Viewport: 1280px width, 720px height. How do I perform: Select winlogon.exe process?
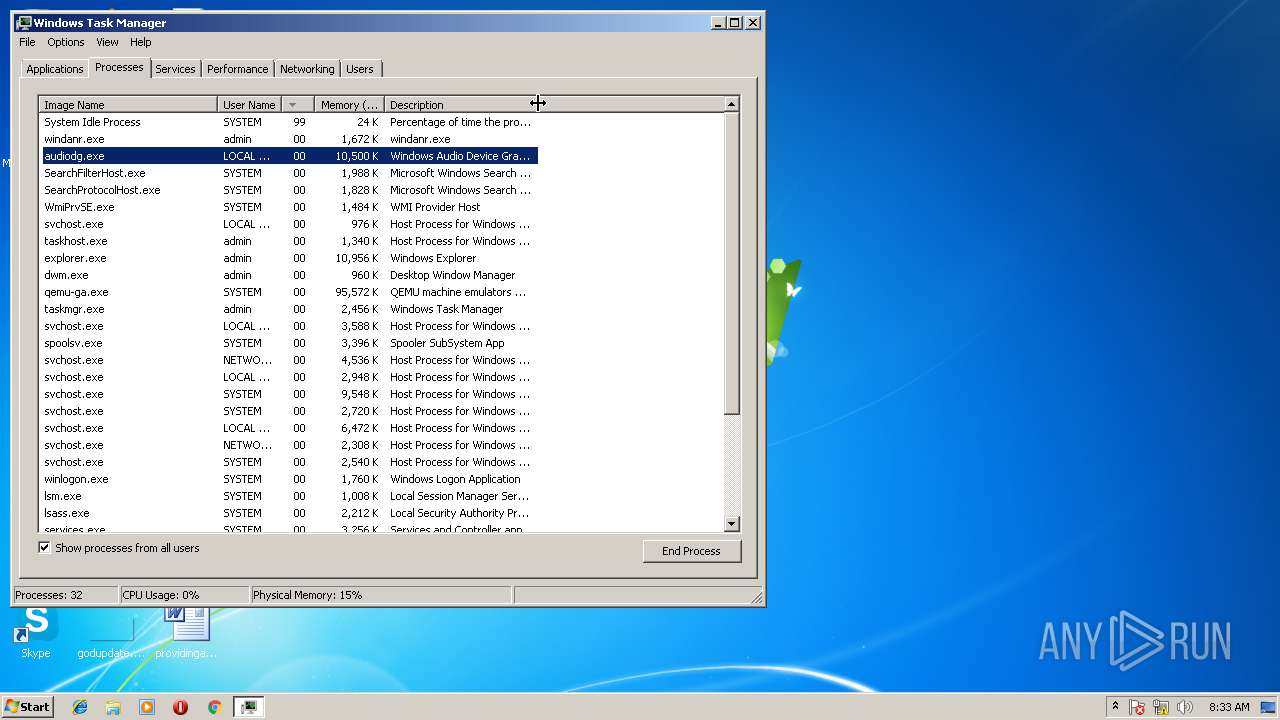click(290, 479)
